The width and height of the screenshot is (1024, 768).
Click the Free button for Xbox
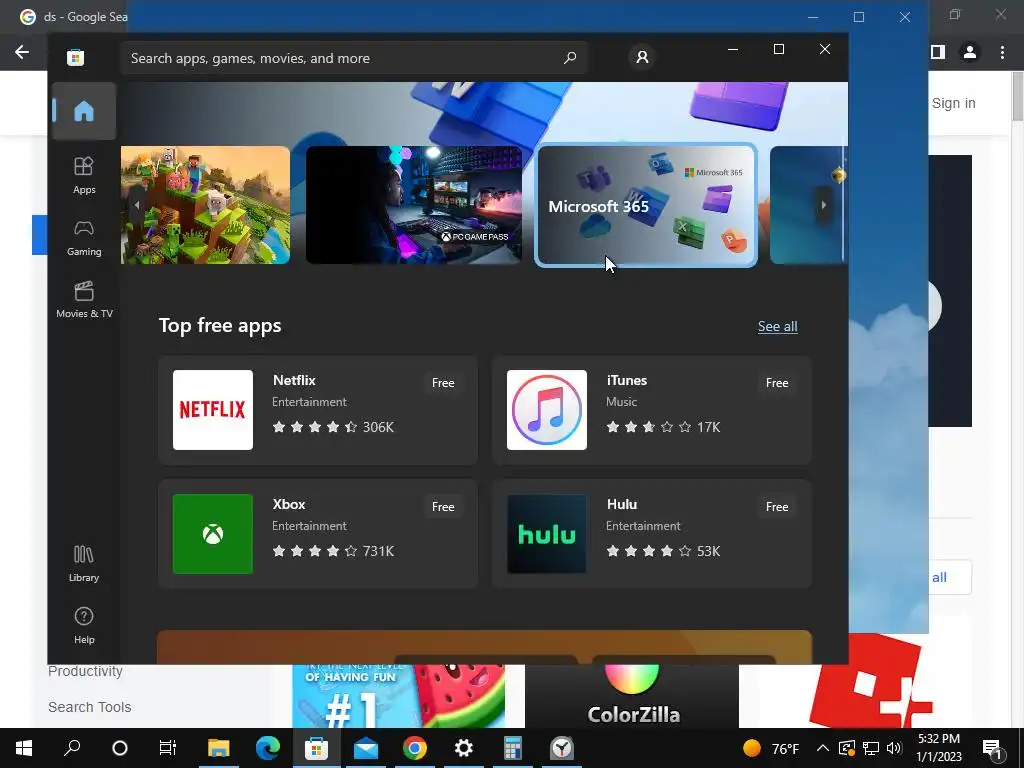click(x=443, y=507)
